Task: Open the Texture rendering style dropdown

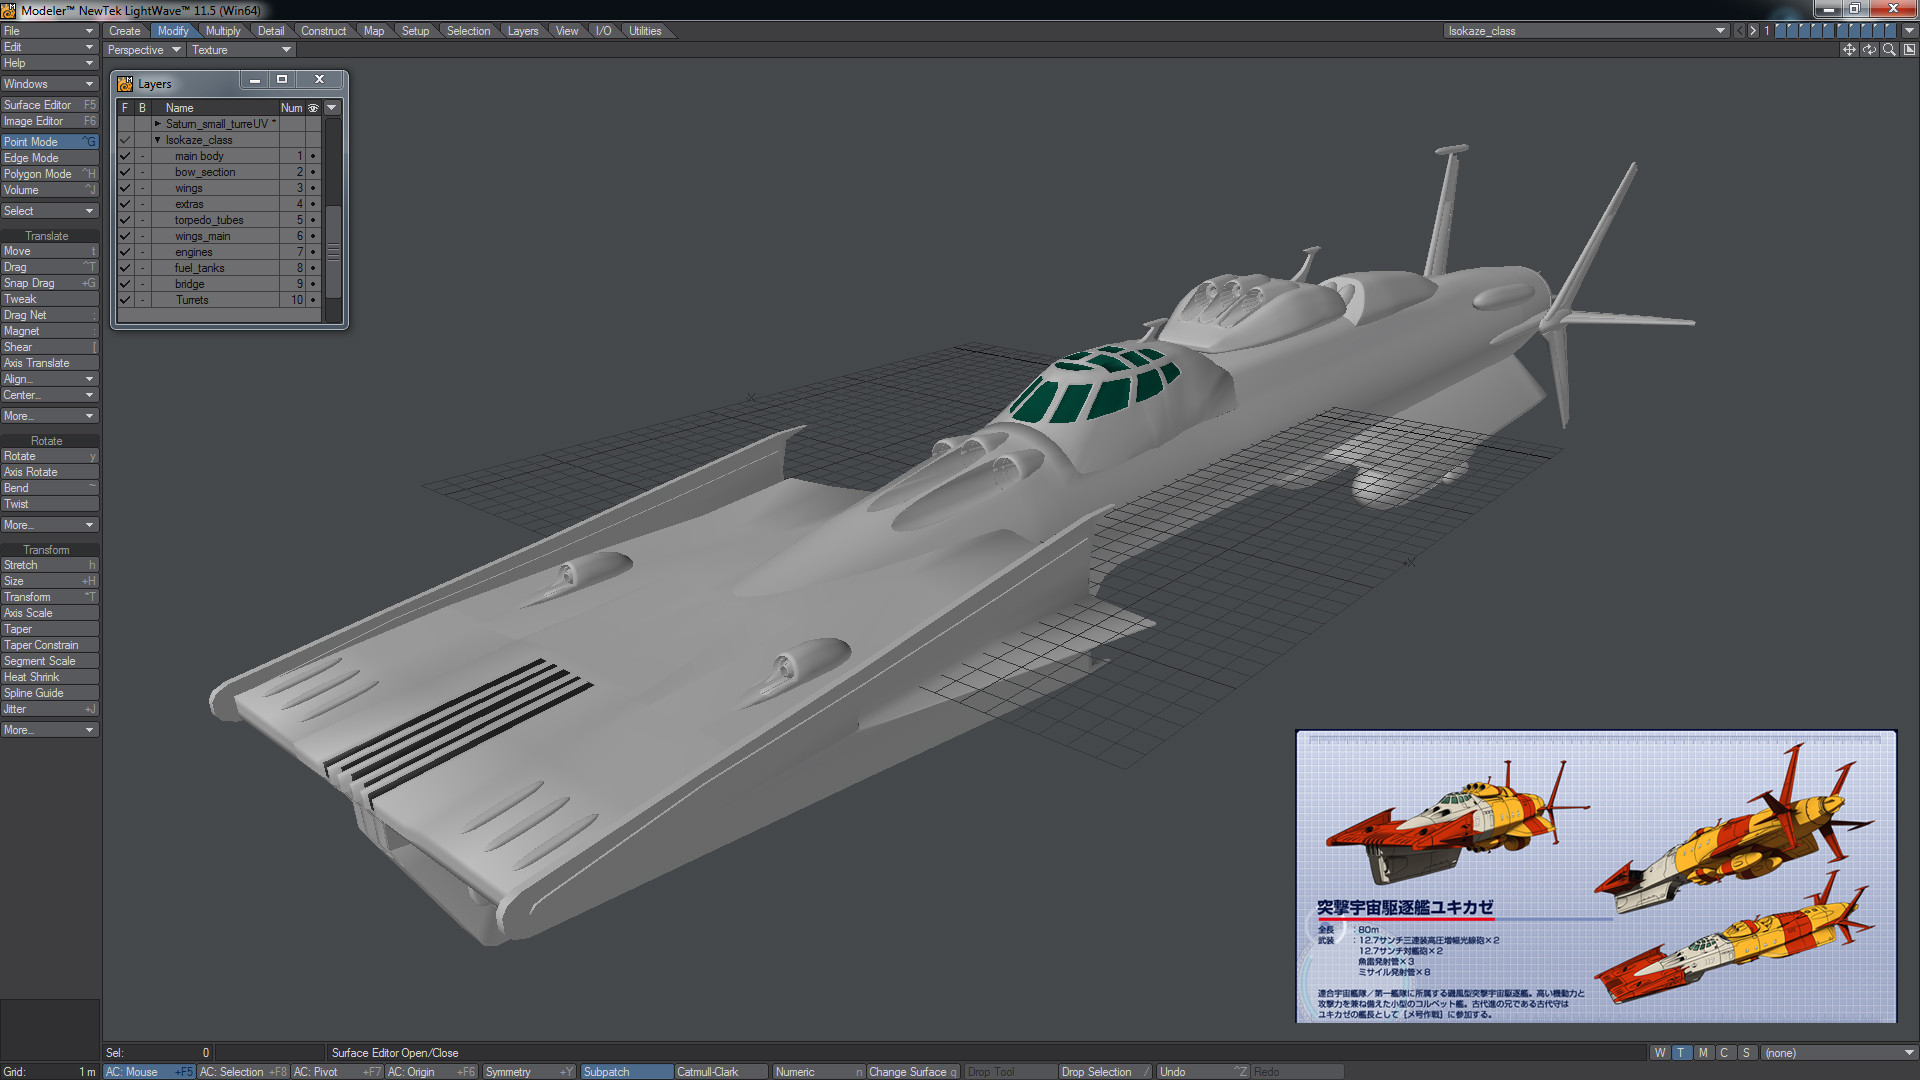Action: (241, 50)
